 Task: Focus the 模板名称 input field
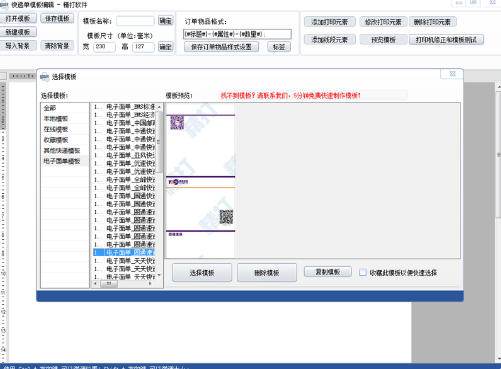pos(135,21)
